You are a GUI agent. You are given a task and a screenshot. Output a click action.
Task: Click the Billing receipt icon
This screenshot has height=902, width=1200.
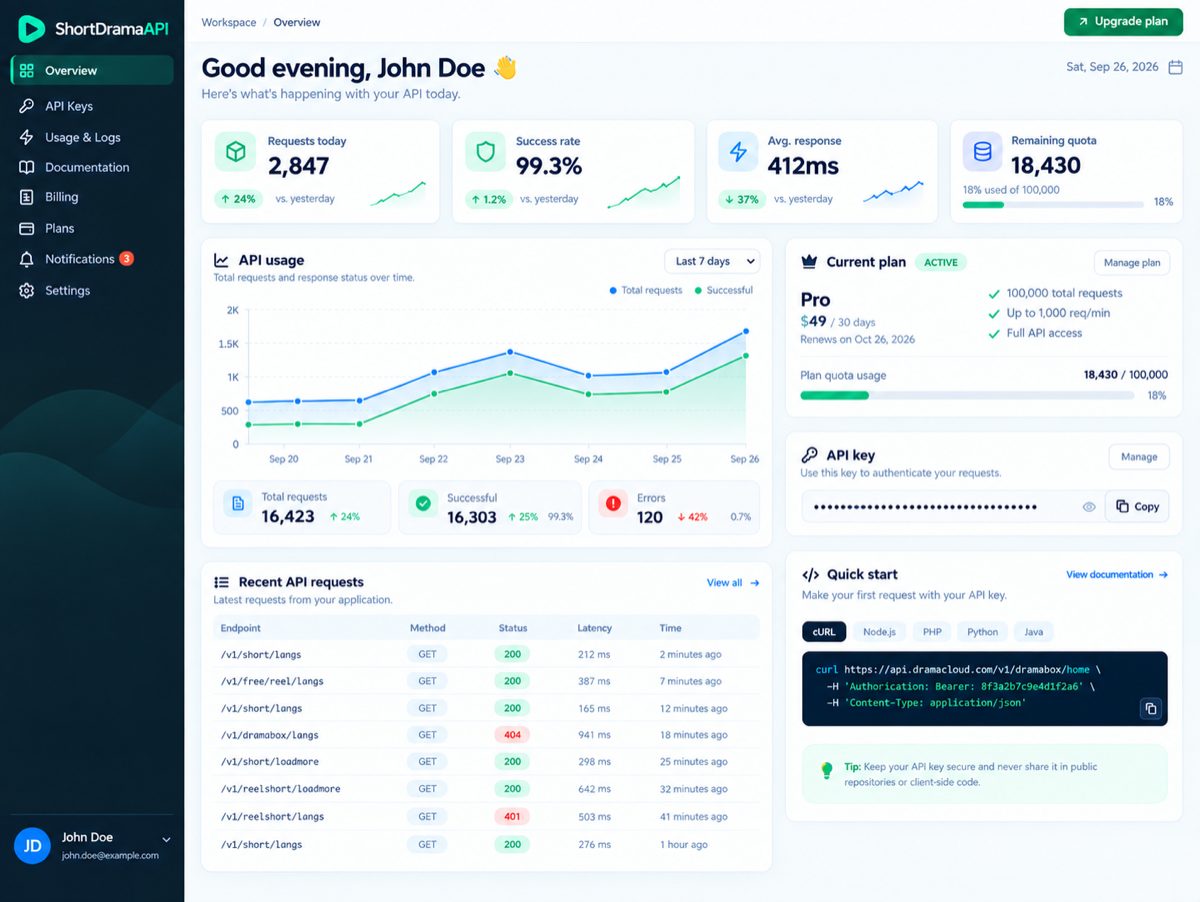pos(27,197)
